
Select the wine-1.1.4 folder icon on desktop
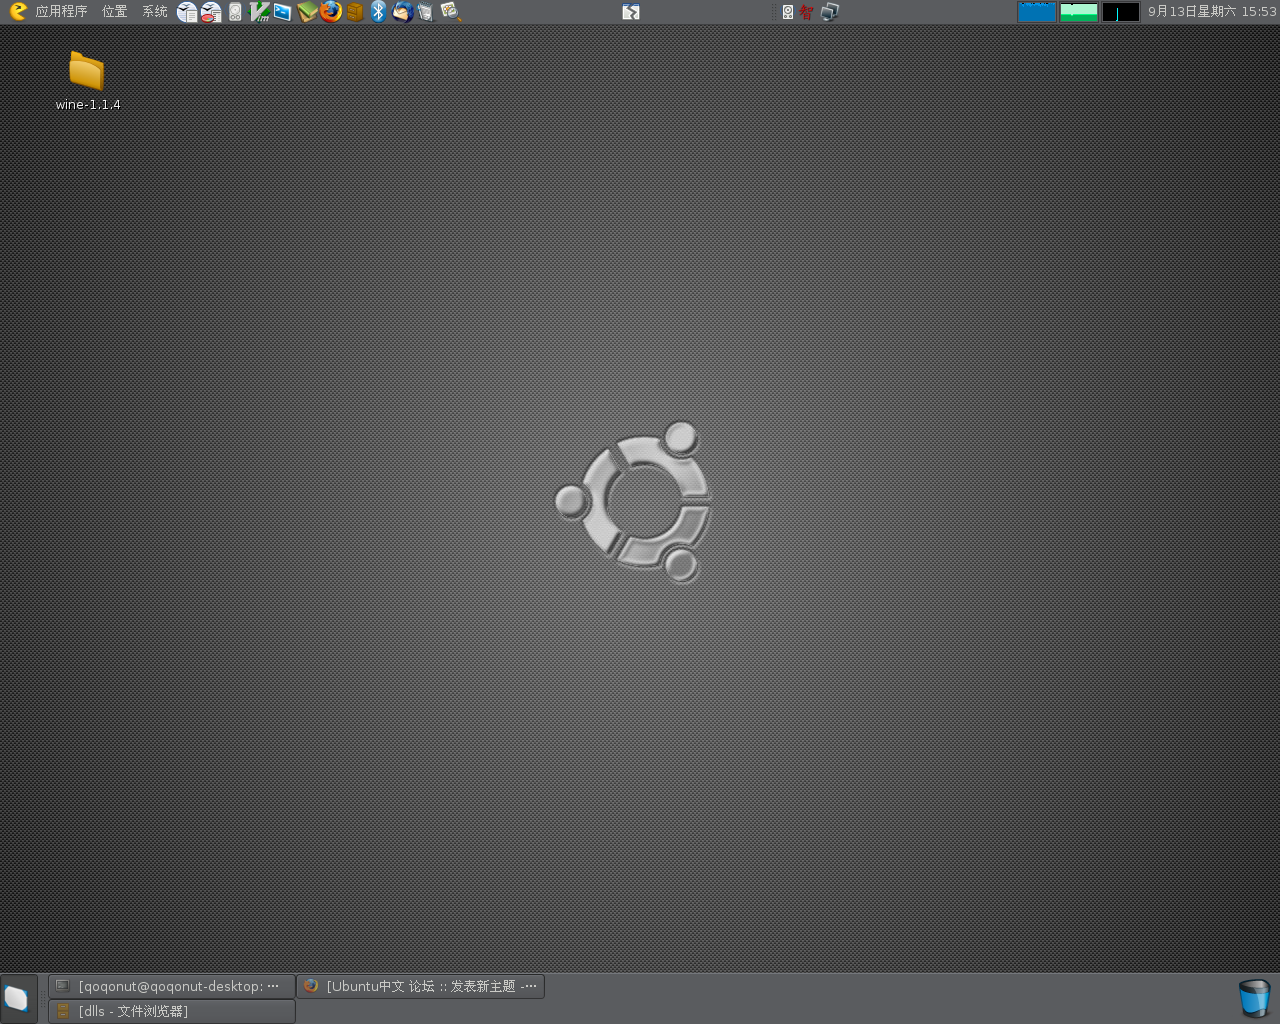87,71
